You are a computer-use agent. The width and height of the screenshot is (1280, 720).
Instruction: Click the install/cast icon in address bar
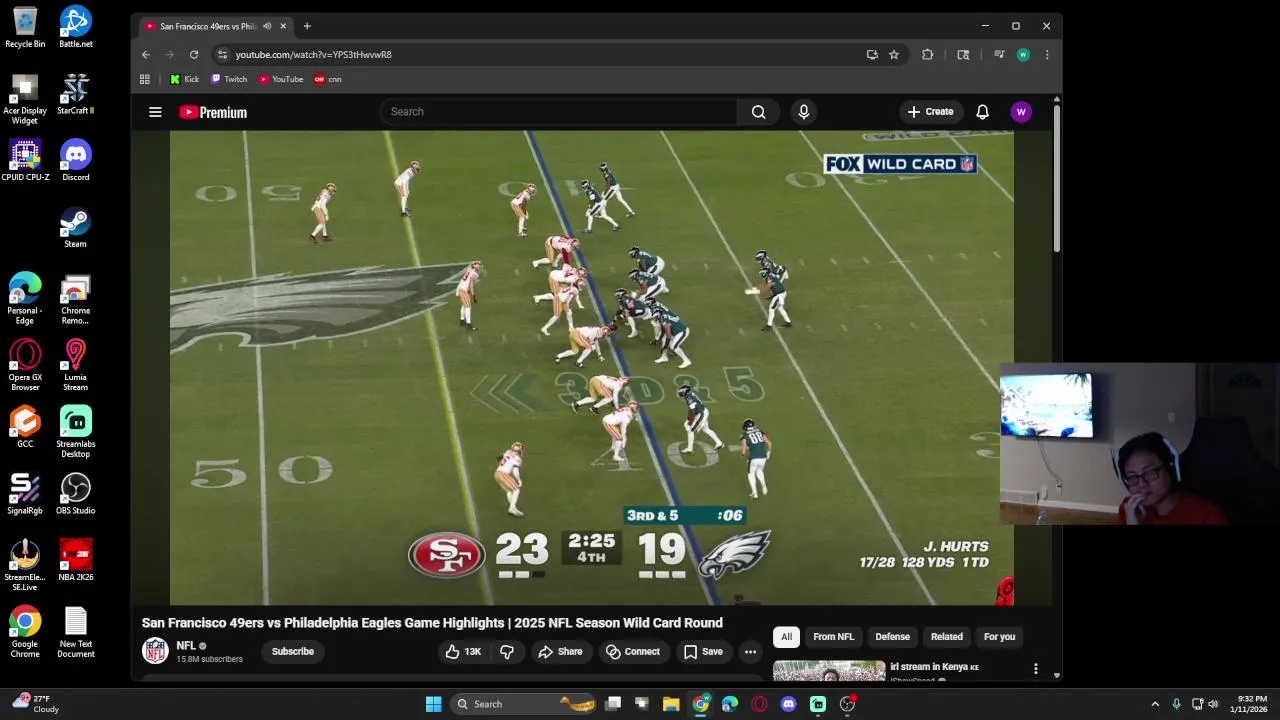pos(872,55)
